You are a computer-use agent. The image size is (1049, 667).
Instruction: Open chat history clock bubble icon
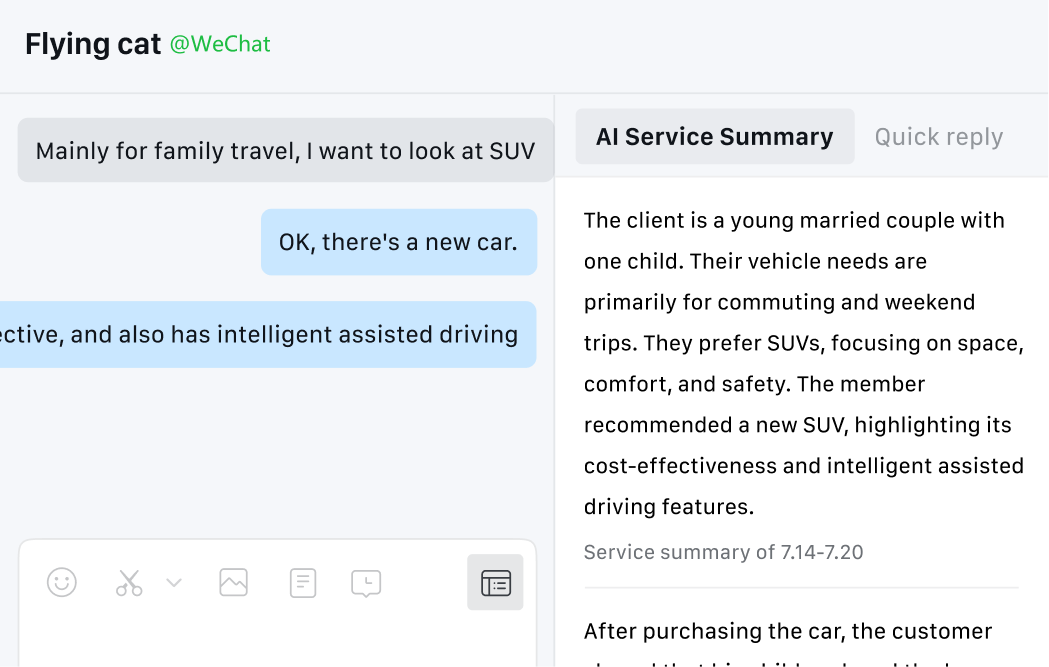click(x=366, y=583)
